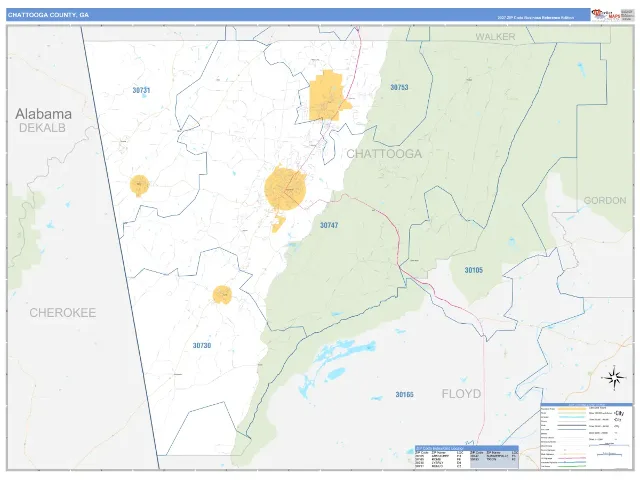The height and width of the screenshot is (480, 640).
Task: Click the 'FLOYD' county label
Action: coord(461,394)
